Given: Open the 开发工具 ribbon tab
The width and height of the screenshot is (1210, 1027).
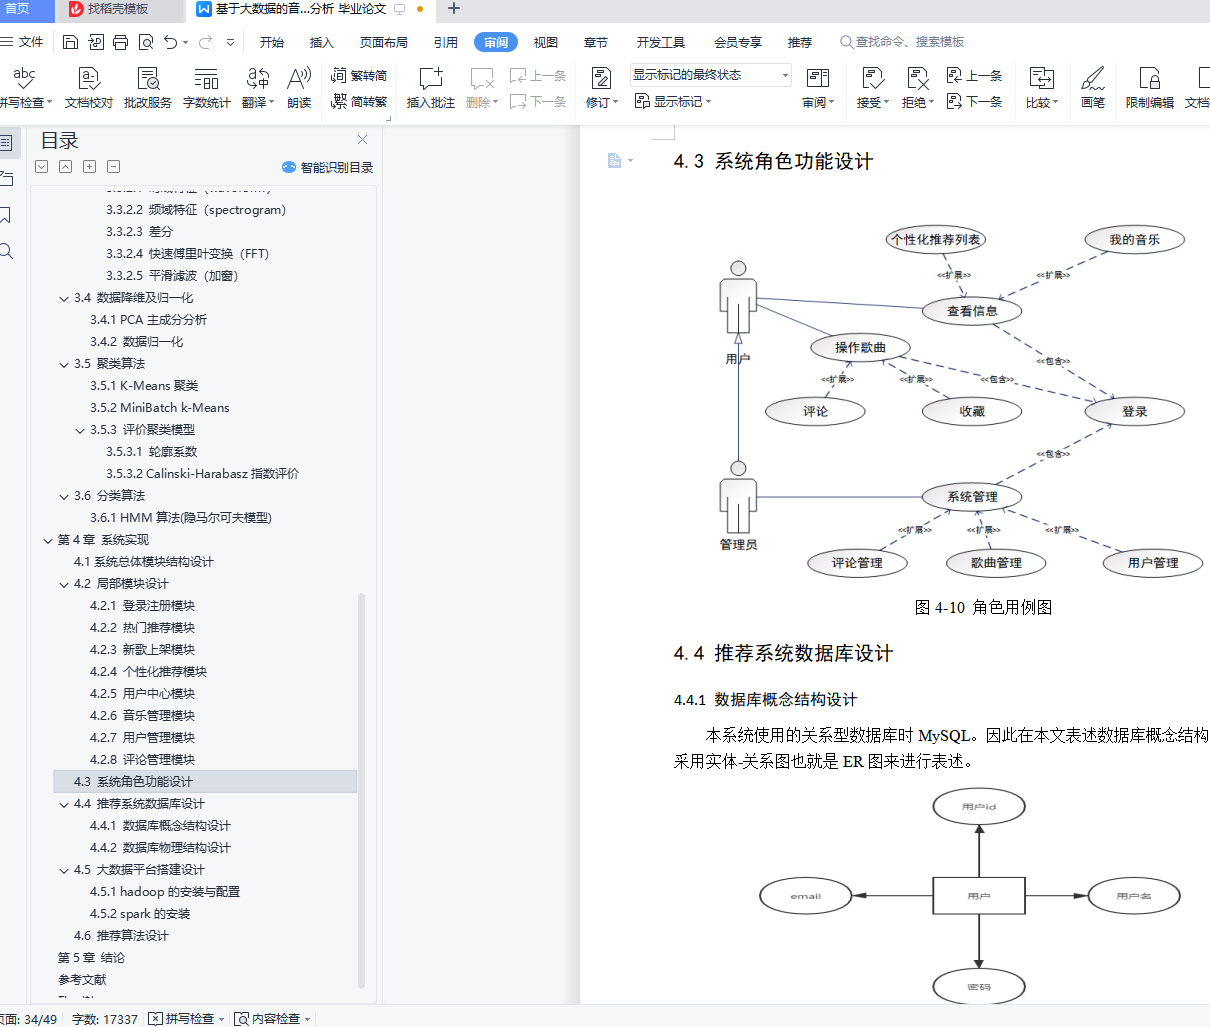Looking at the screenshot, I should coord(661,42).
